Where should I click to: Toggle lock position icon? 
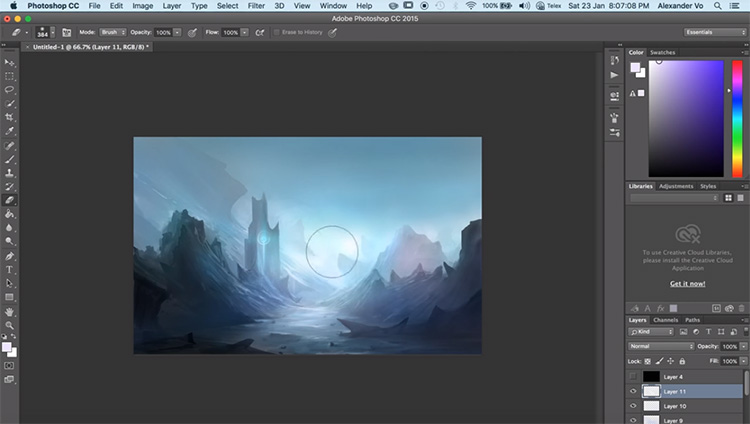tap(671, 361)
